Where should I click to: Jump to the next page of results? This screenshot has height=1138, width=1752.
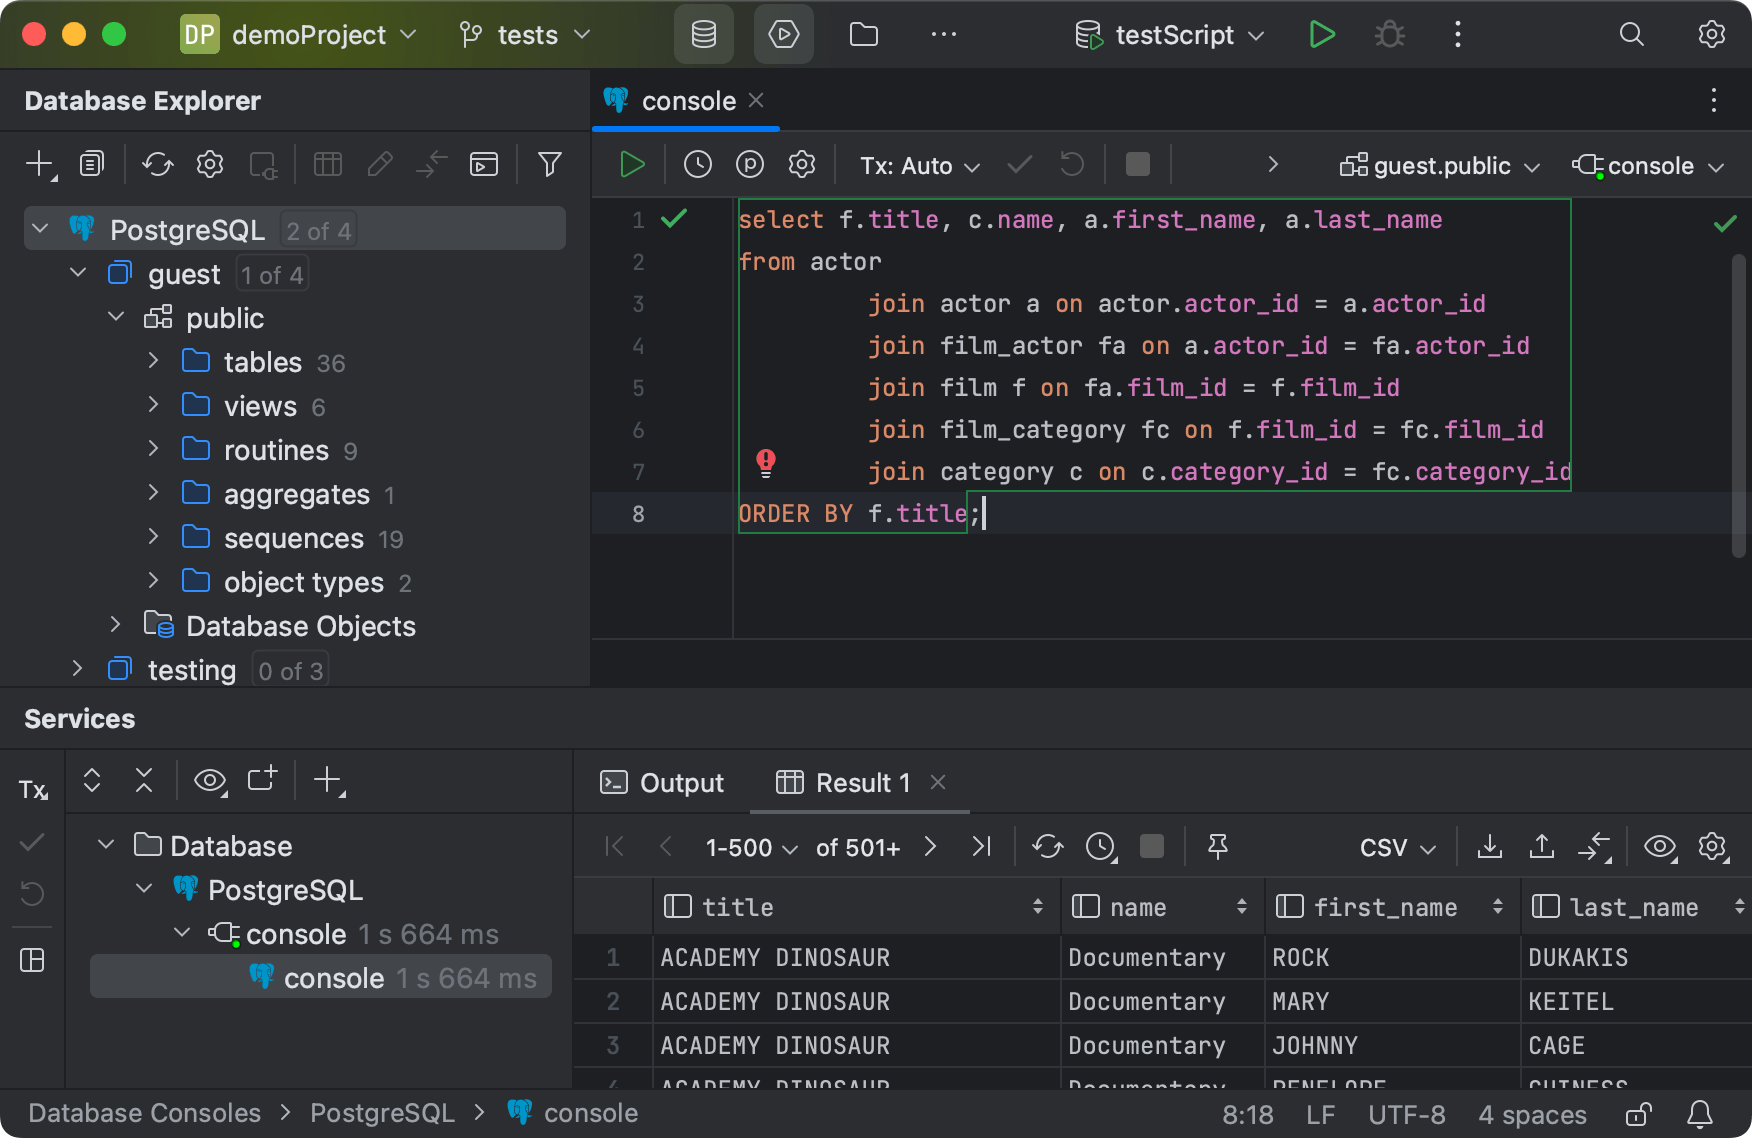tap(930, 846)
